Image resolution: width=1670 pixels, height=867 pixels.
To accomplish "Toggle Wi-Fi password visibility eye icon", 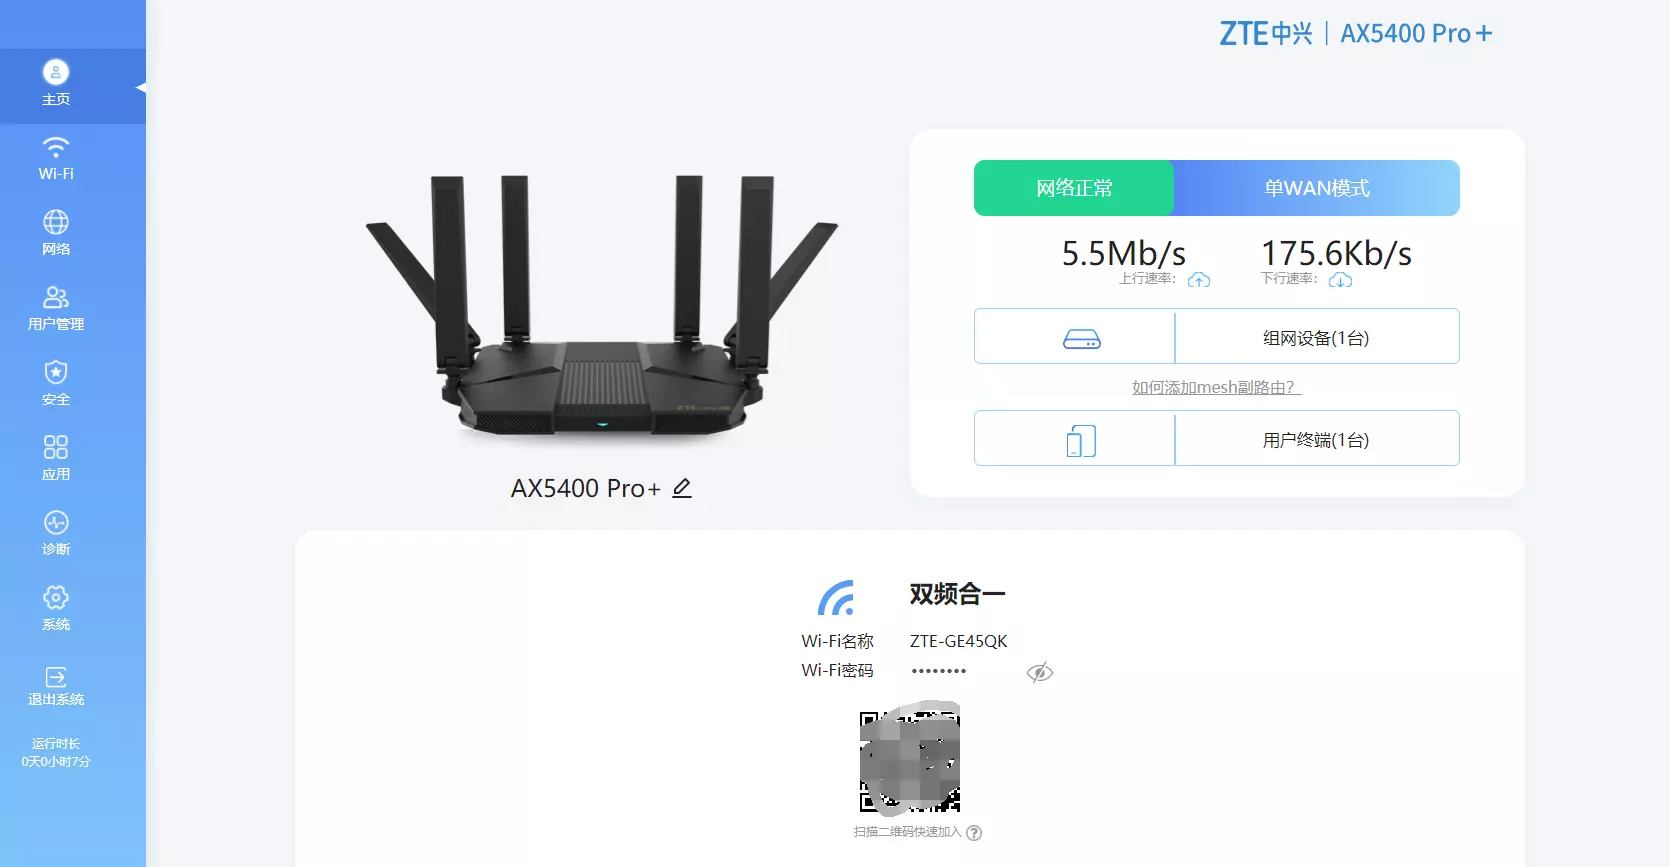I will pos(1040,672).
